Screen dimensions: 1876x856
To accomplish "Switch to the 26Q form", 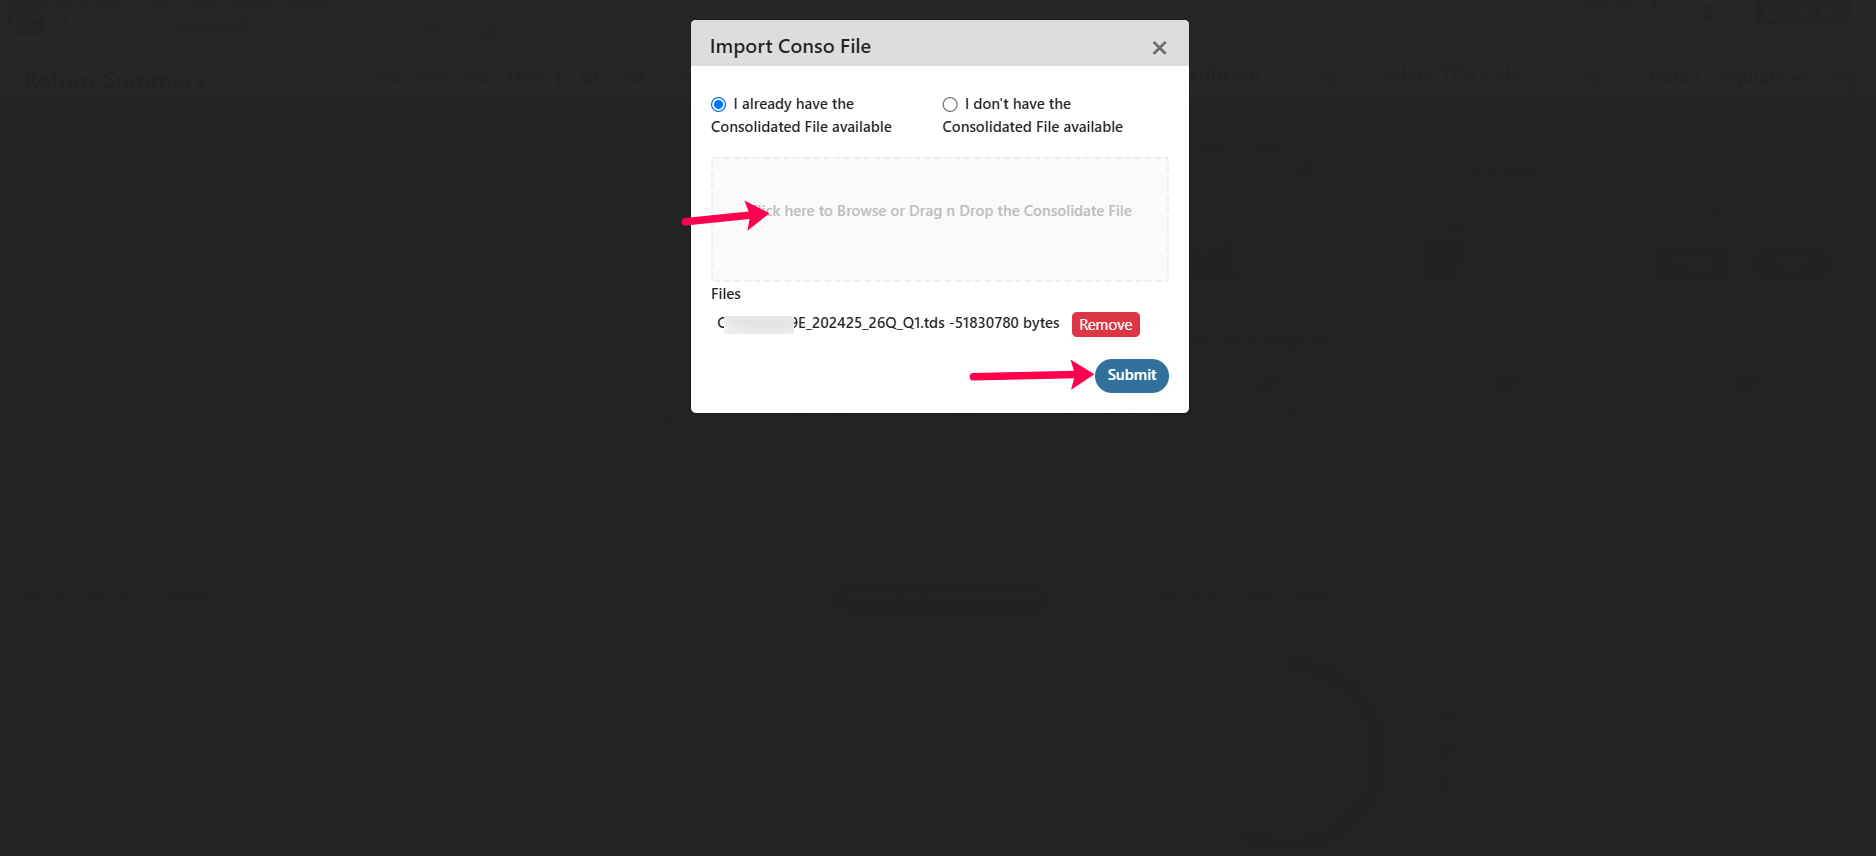I will point(431,77).
